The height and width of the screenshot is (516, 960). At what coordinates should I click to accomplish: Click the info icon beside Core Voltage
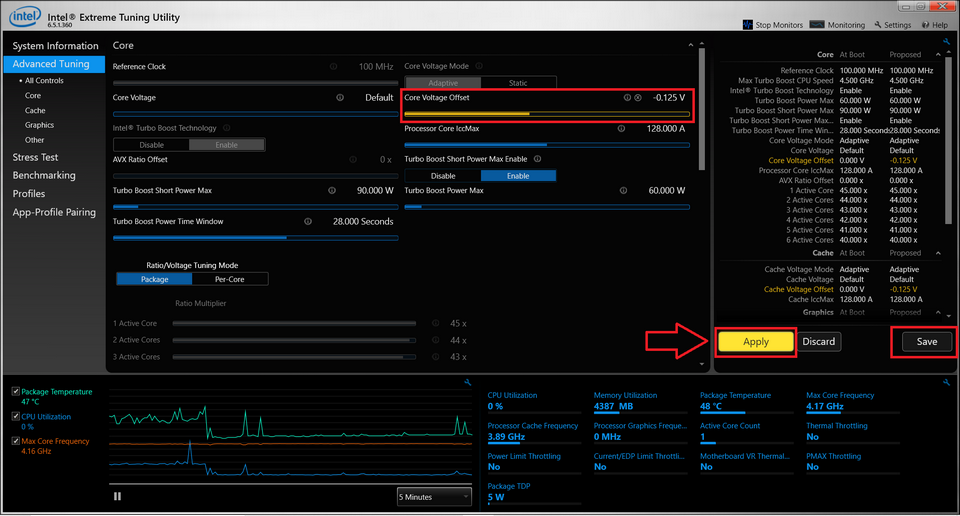pyautogui.click(x=340, y=98)
